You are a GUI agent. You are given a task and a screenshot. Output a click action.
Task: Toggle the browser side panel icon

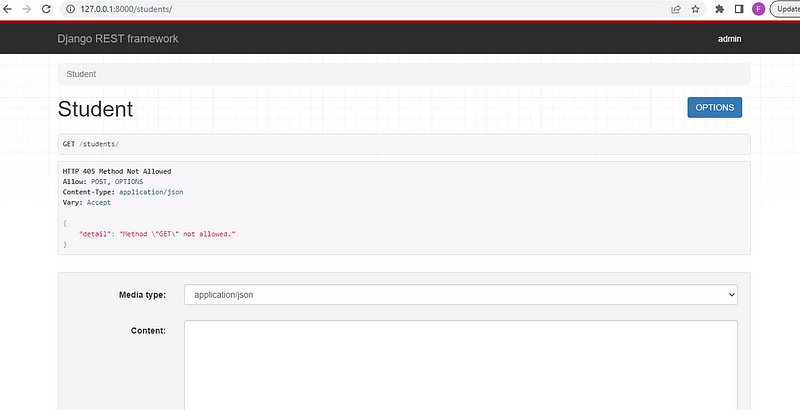click(739, 9)
